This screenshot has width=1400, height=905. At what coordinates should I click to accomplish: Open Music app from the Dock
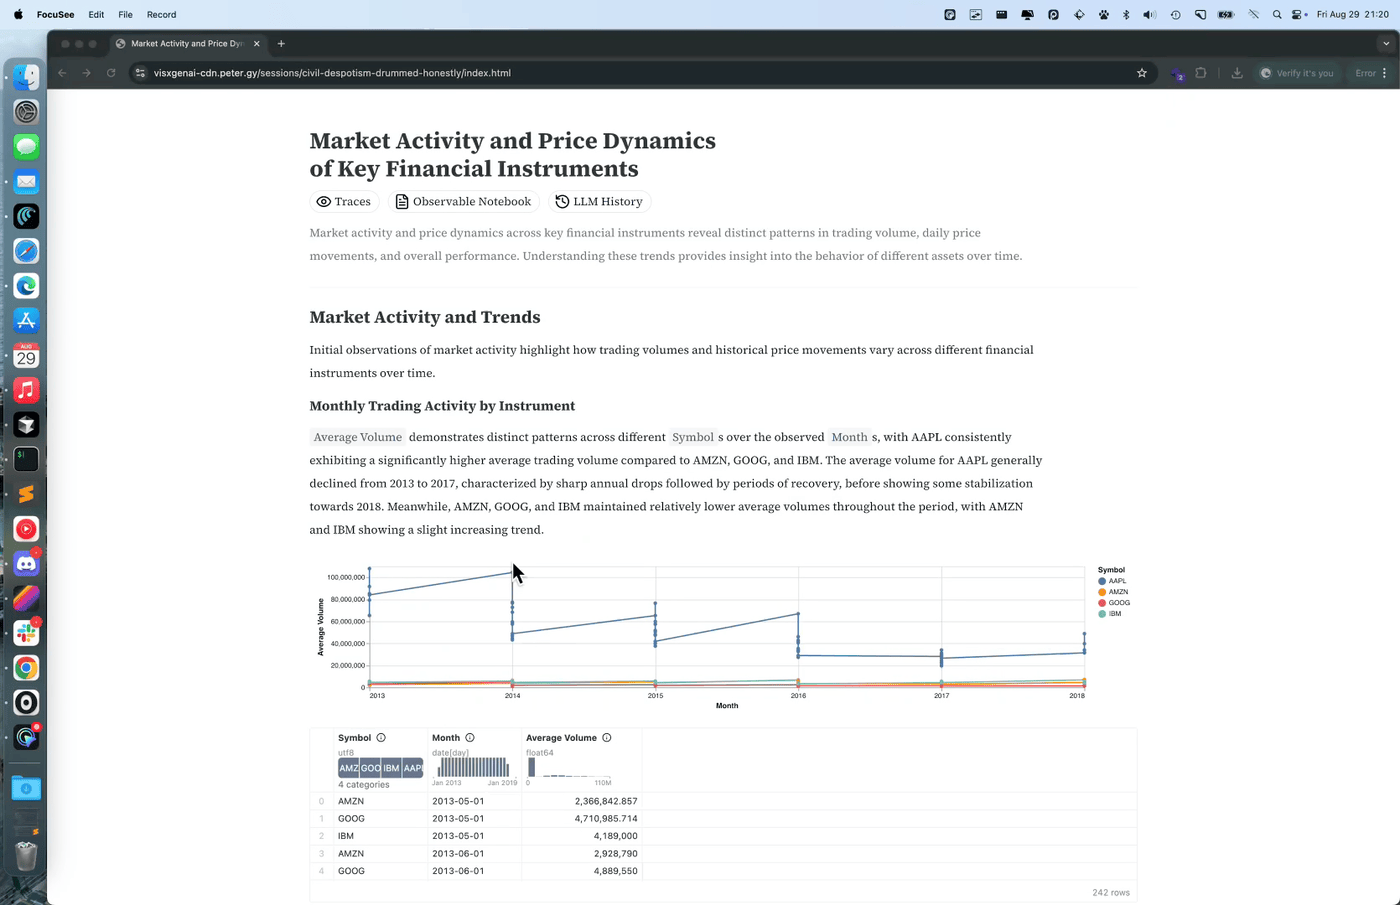click(27, 390)
